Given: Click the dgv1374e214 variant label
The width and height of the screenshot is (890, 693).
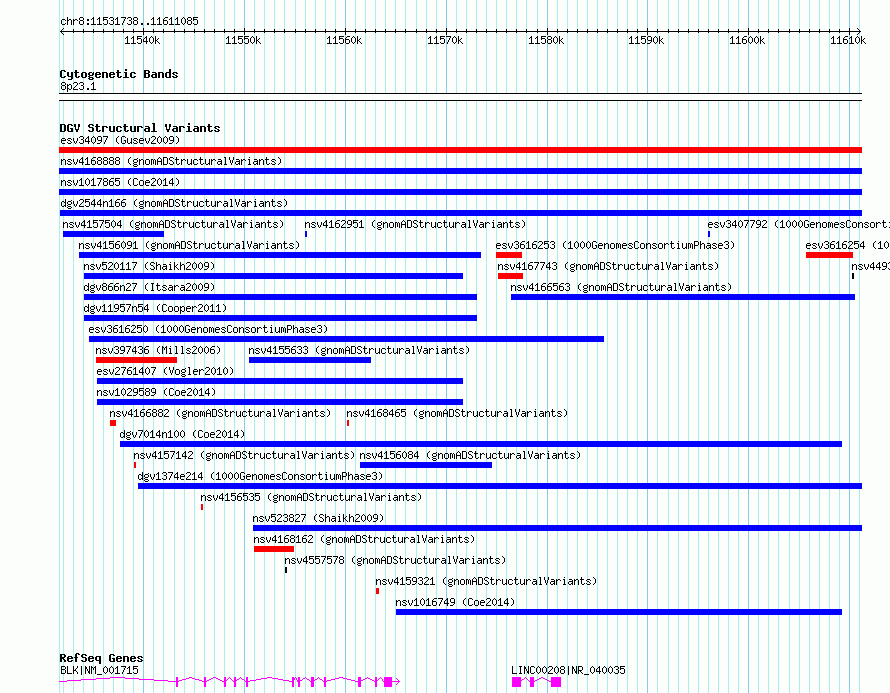Looking at the screenshot, I should (261, 476).
